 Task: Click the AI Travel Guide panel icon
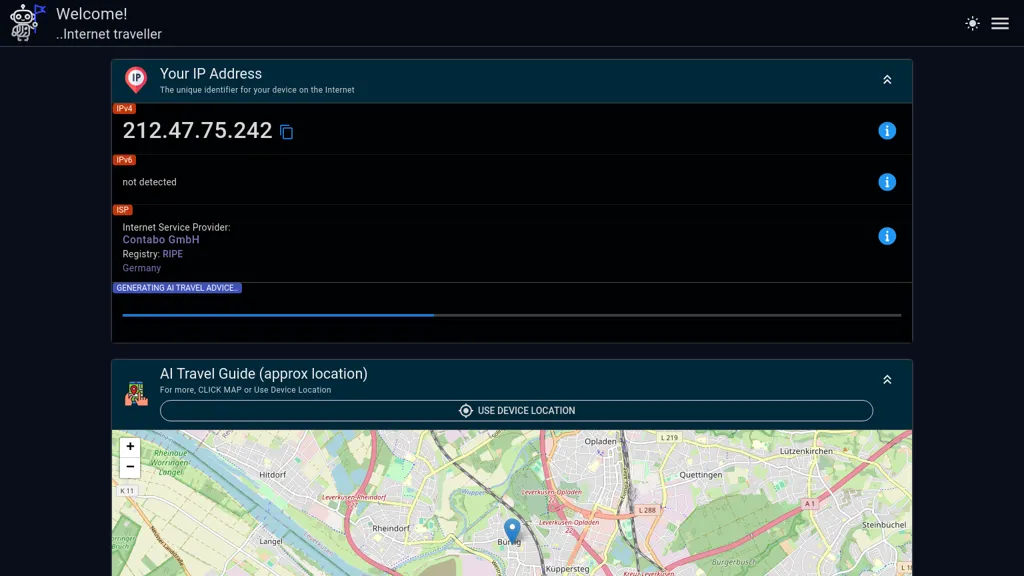136,394
